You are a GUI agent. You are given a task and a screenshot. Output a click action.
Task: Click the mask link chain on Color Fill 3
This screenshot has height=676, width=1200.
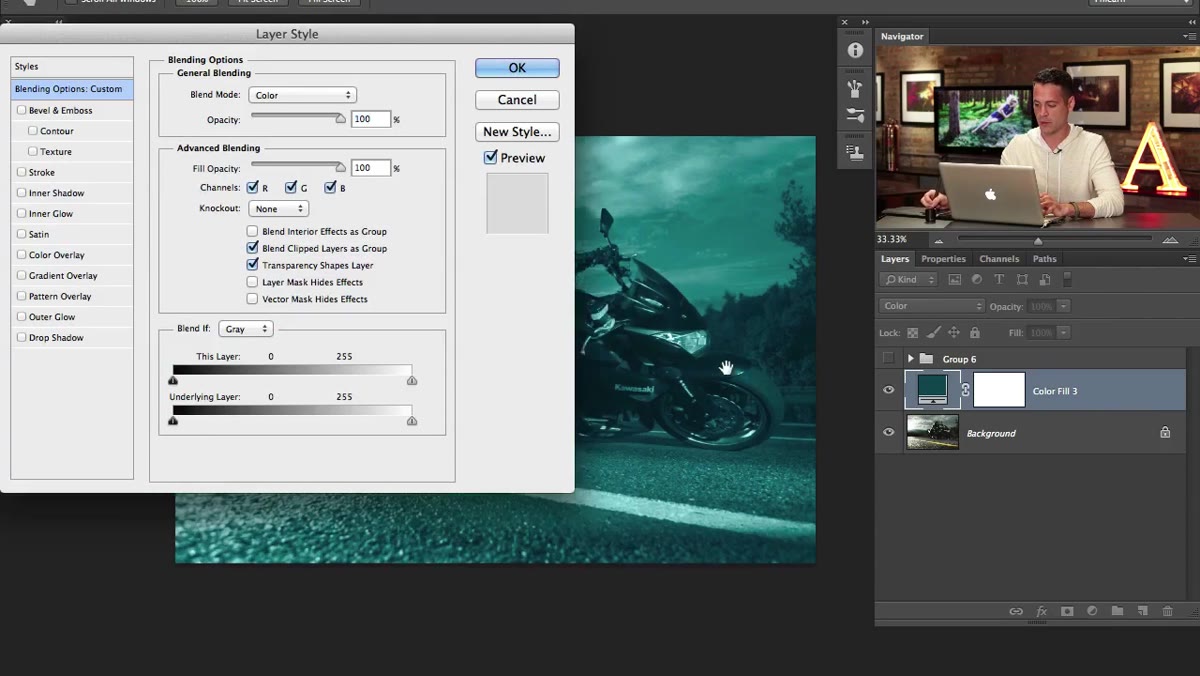[x=965, y=390]
